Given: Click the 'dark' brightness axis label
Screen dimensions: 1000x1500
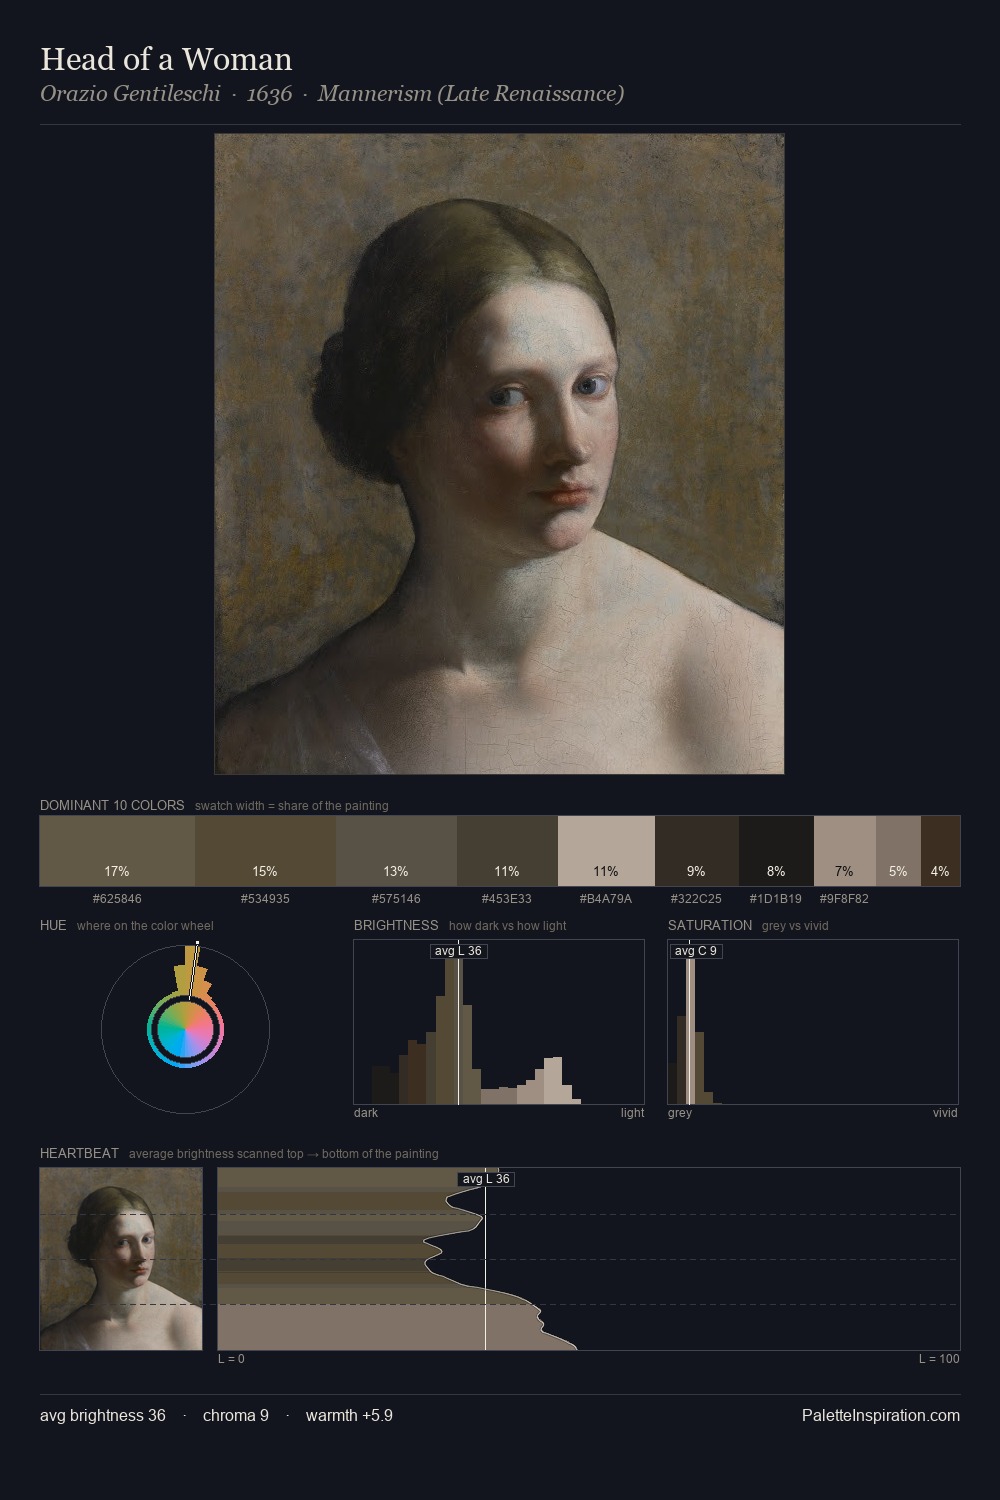Looking at the screenshot, I should (366, 1113).
